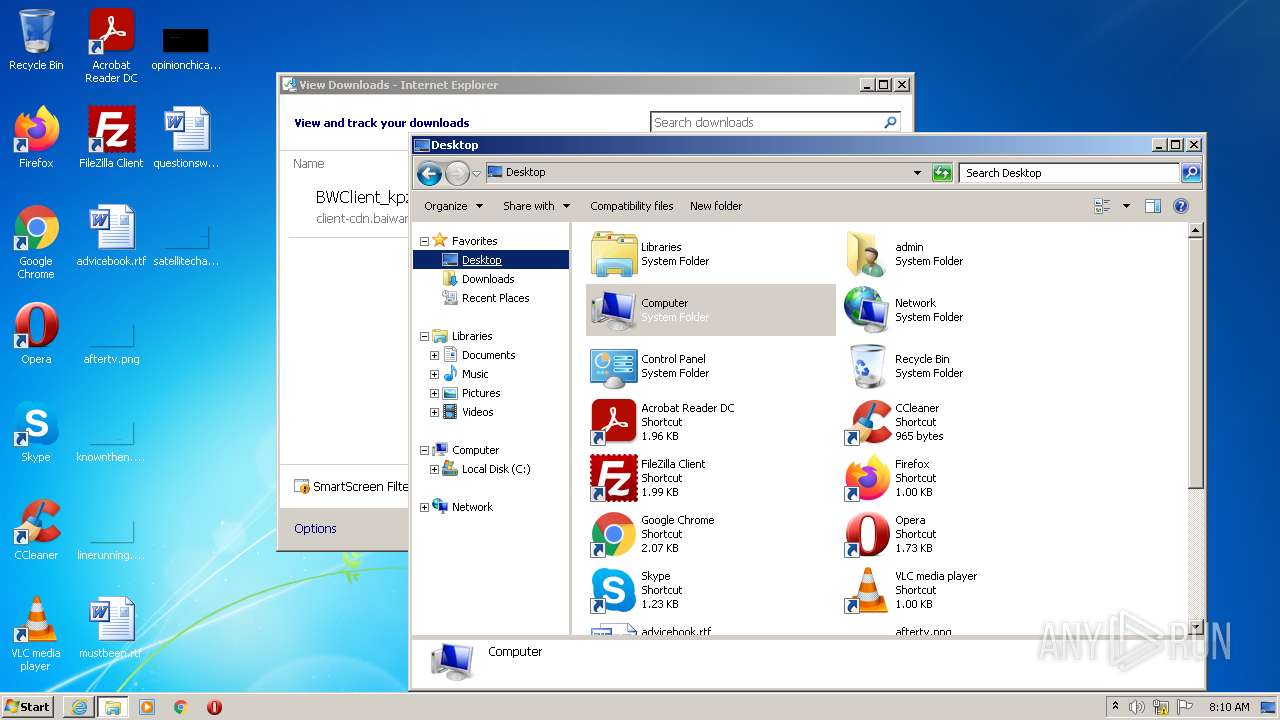Click Windows Media Player taskbar icon
Image resolution: width=1280 pixels, height=720 pixels.
pyautogui.click(x=147, y=707)
